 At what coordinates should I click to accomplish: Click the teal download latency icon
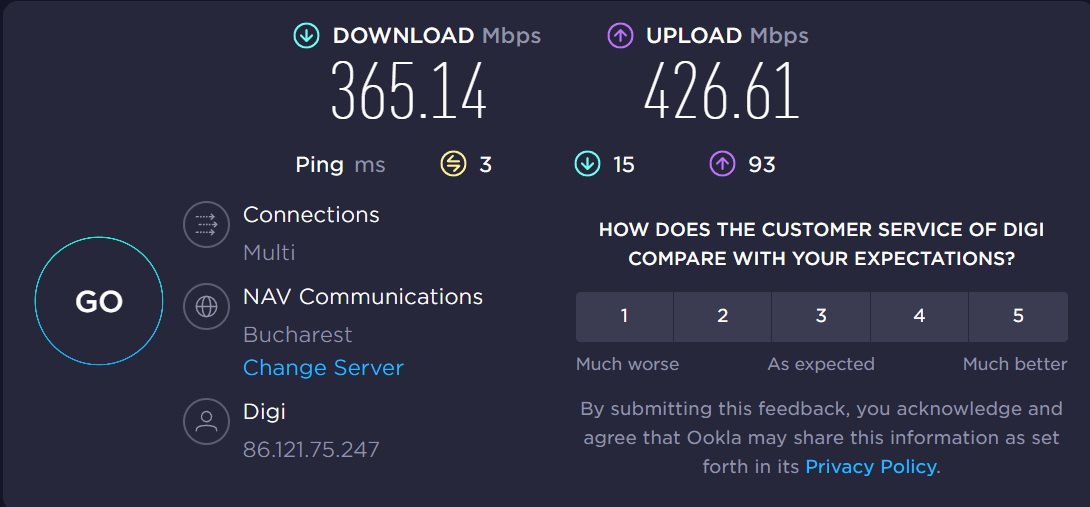[587, 165]
